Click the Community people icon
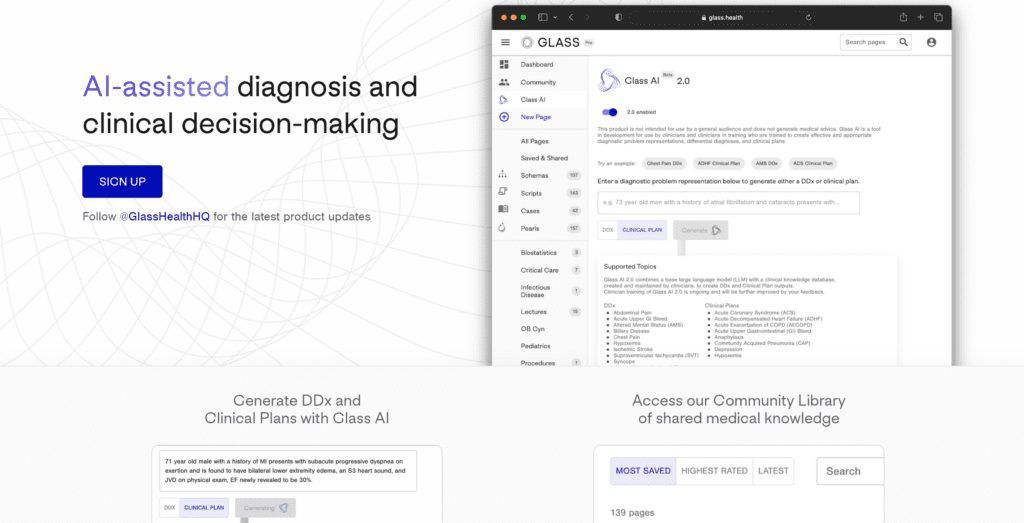 504,82
